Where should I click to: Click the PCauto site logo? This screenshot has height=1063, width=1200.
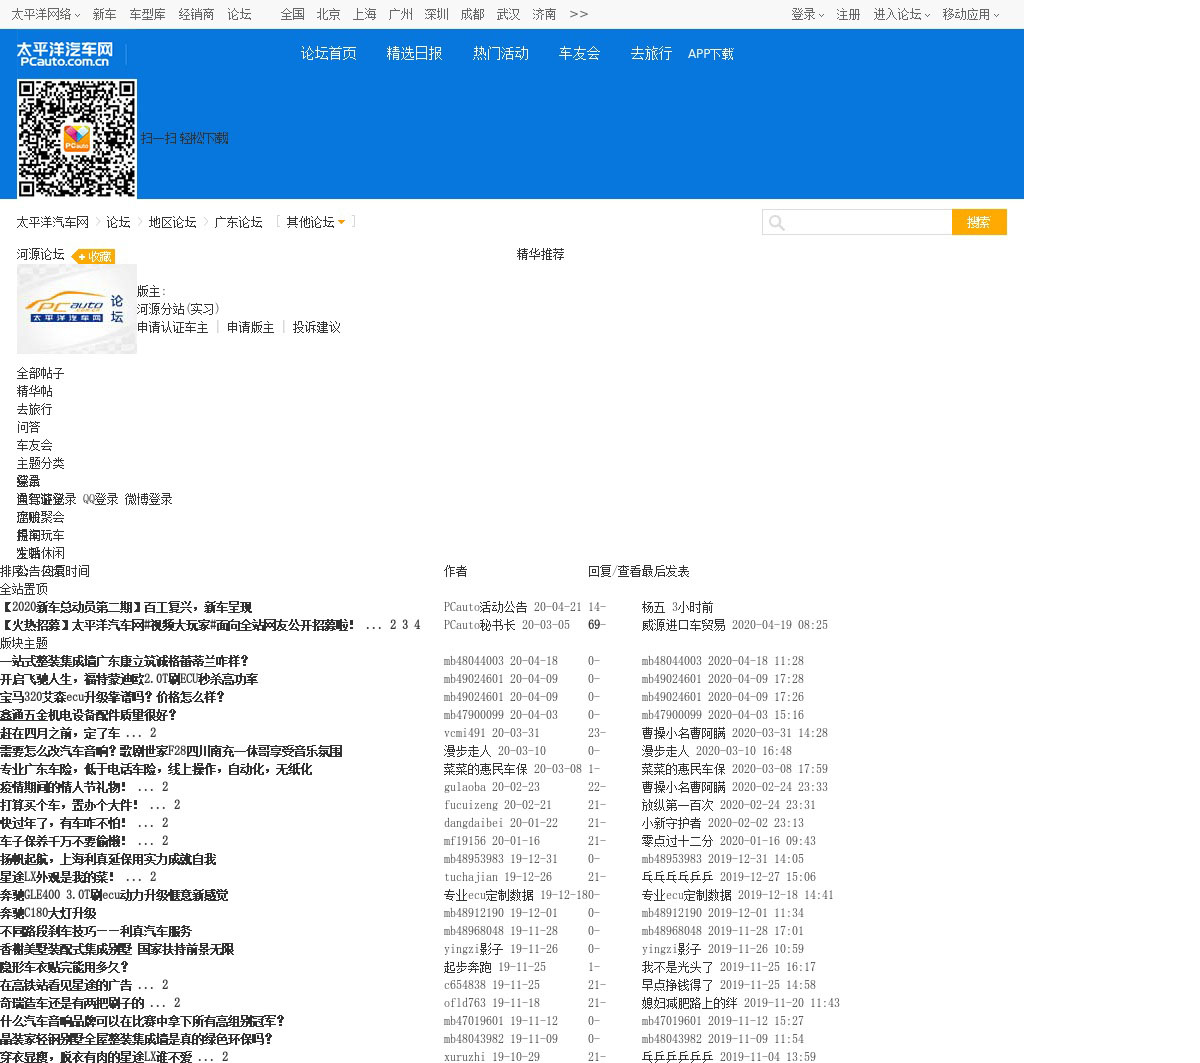pyautogui.click(x=64, y=54)
